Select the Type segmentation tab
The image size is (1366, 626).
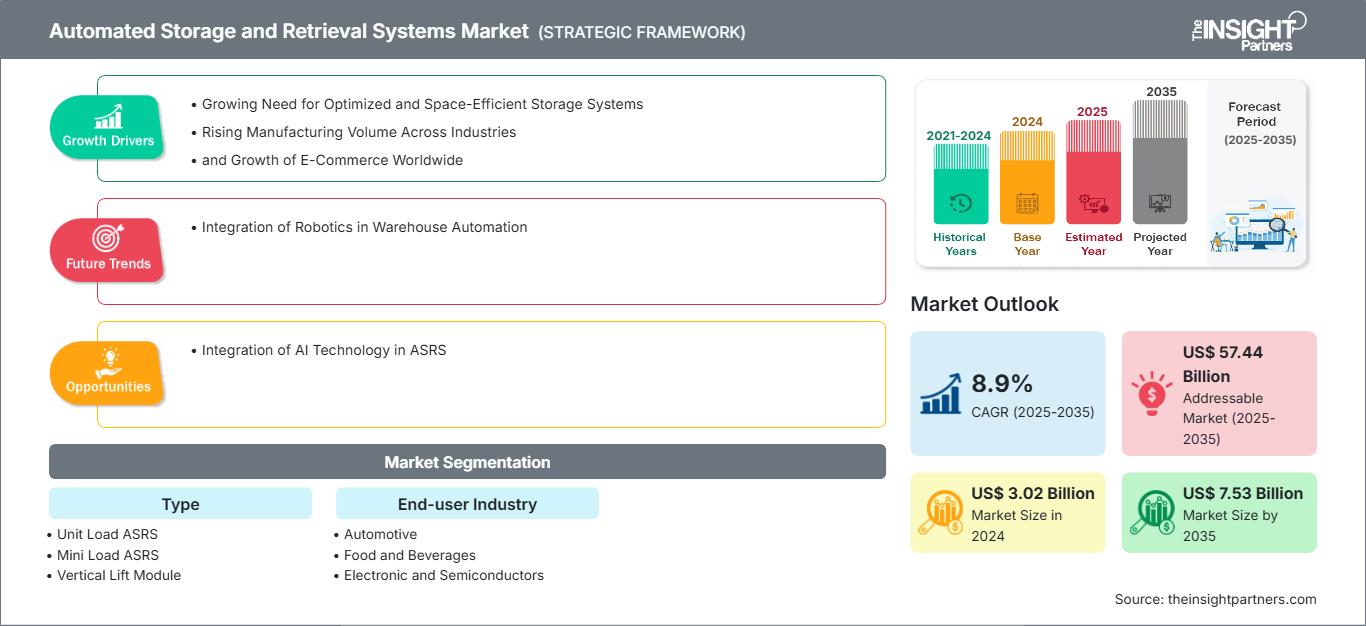(180, 503)
